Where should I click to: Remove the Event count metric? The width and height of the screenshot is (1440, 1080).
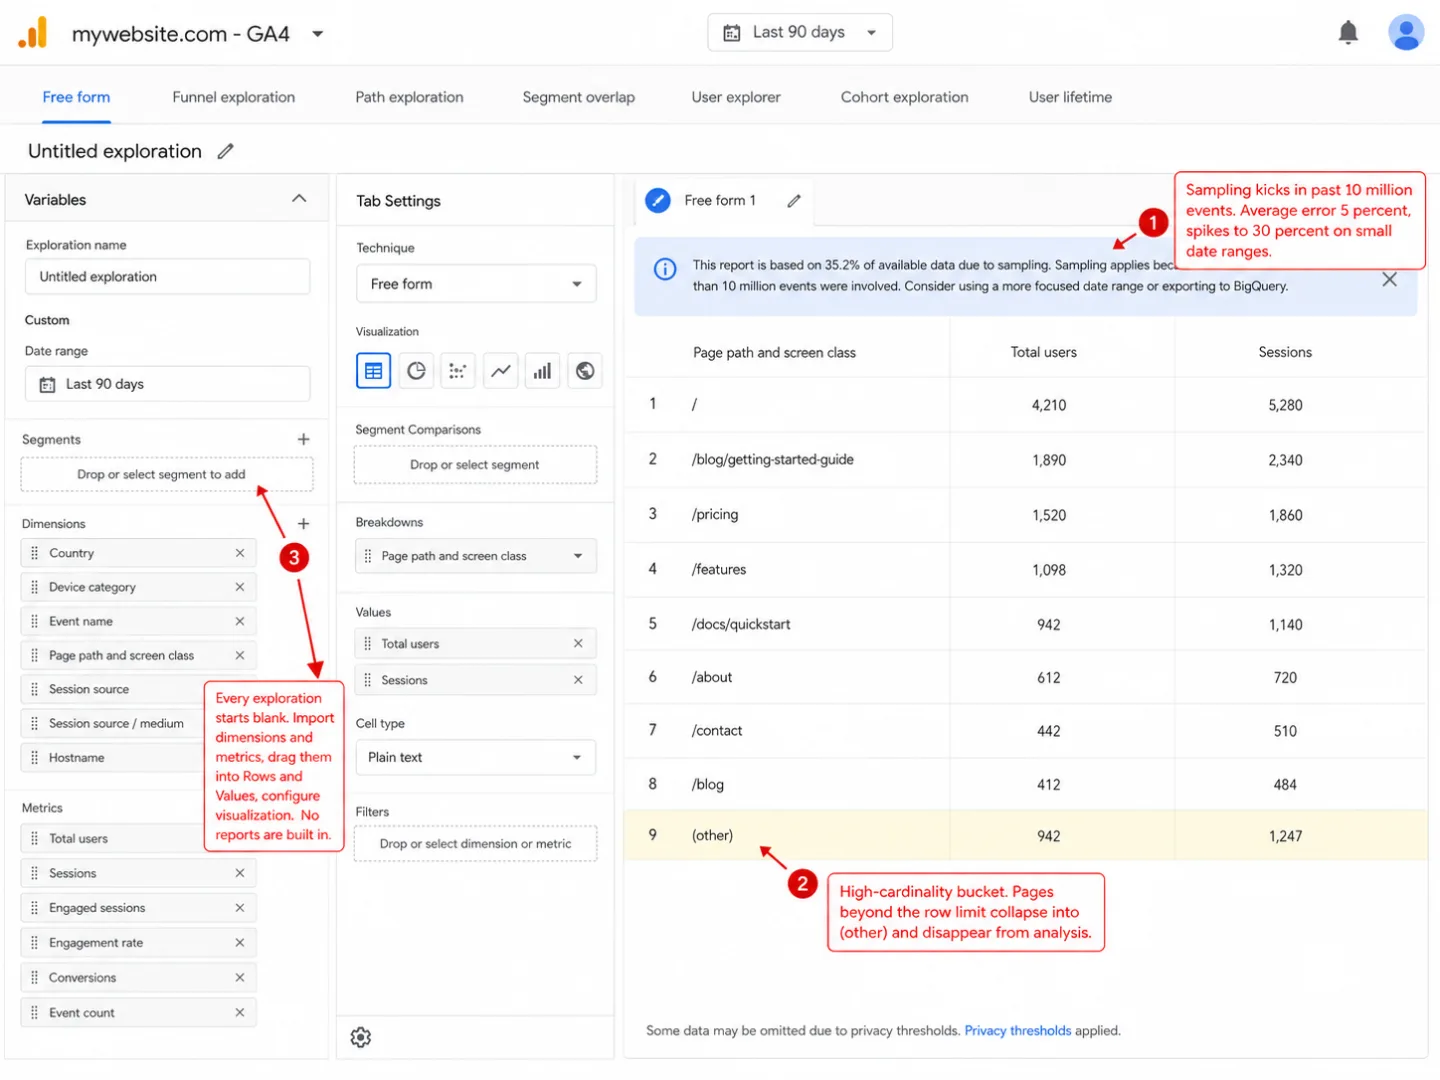pyautogui.click(x=240, y=1012)
